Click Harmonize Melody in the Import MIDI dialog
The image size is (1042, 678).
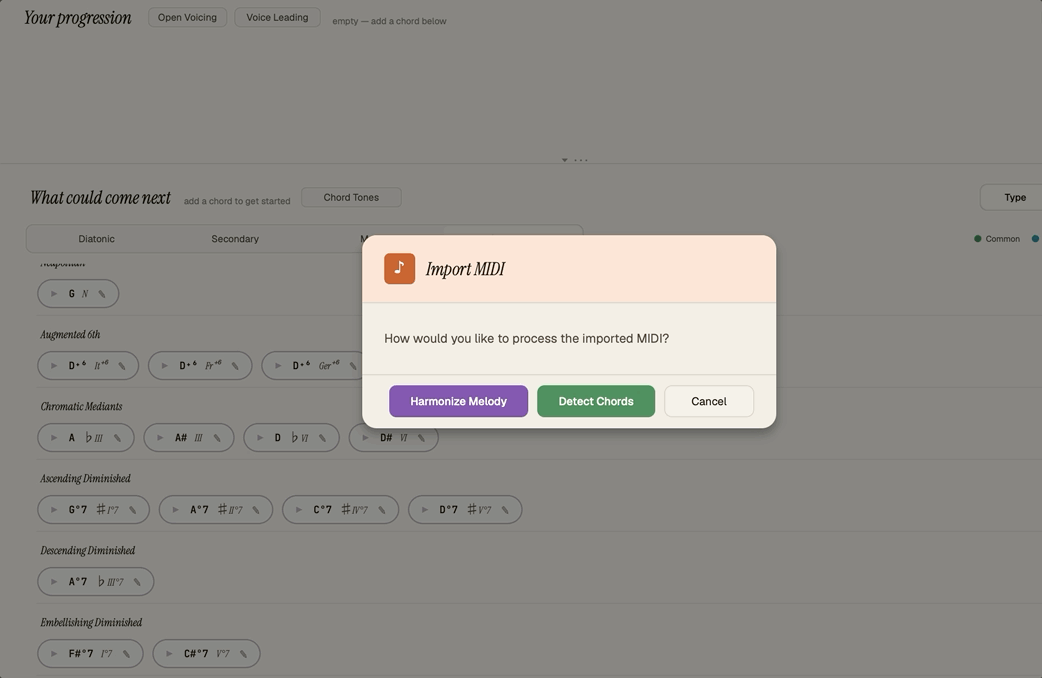coord(459,401)
